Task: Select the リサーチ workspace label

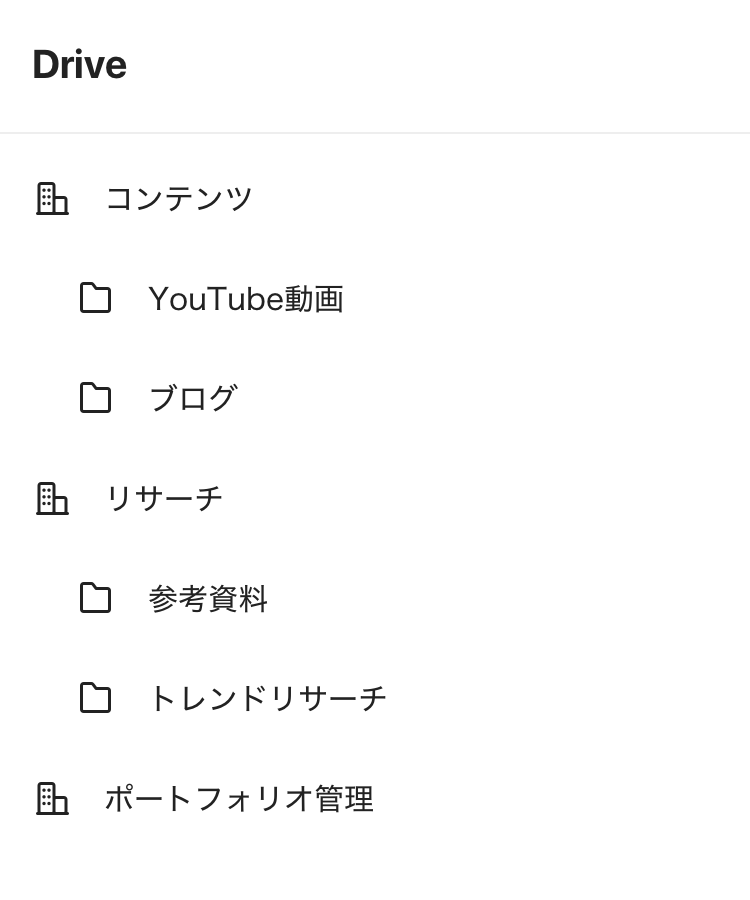Action: click(164, 498)
